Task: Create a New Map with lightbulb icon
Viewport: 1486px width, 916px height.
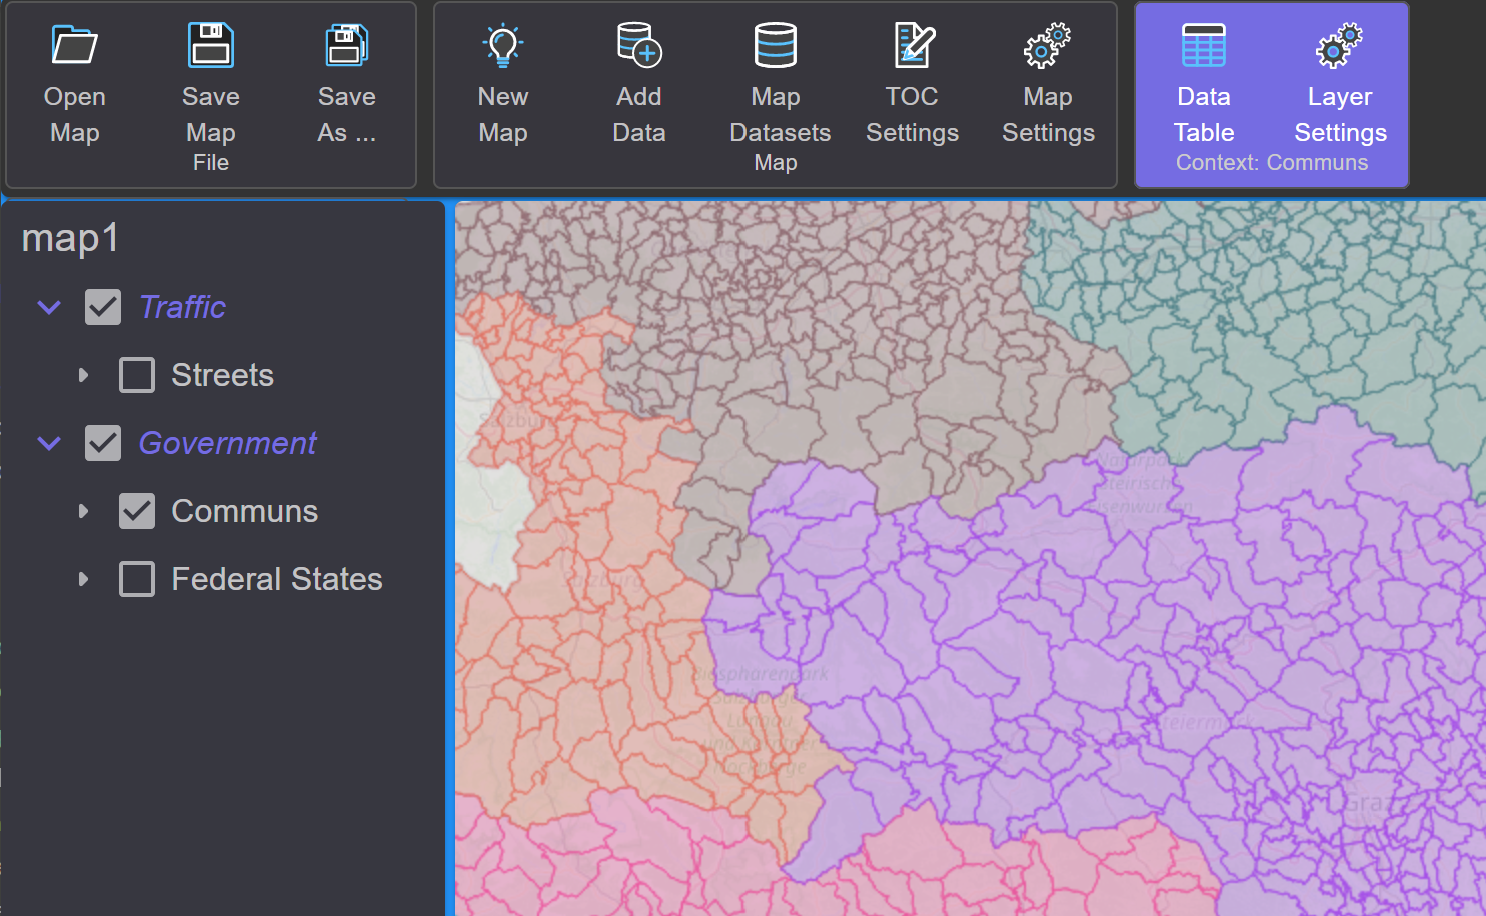Action: [503, 45]
